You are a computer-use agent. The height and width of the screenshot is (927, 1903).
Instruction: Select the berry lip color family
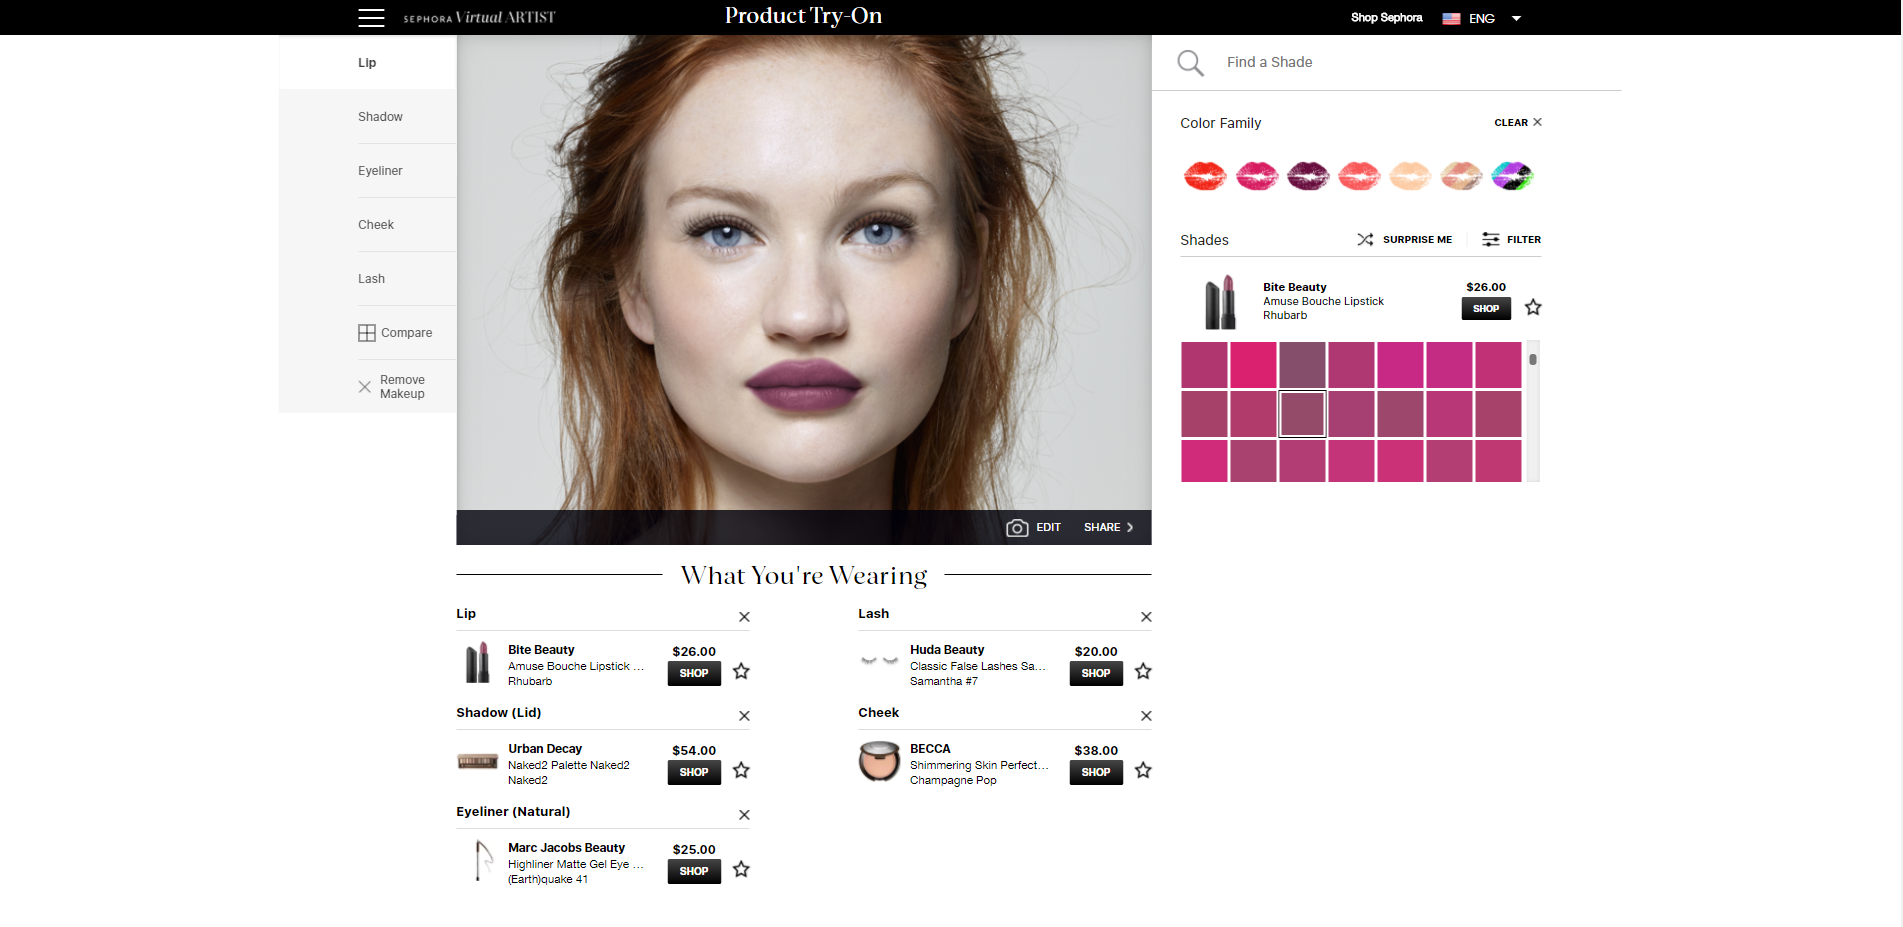pyautogui.click(x=1308, y=176)
